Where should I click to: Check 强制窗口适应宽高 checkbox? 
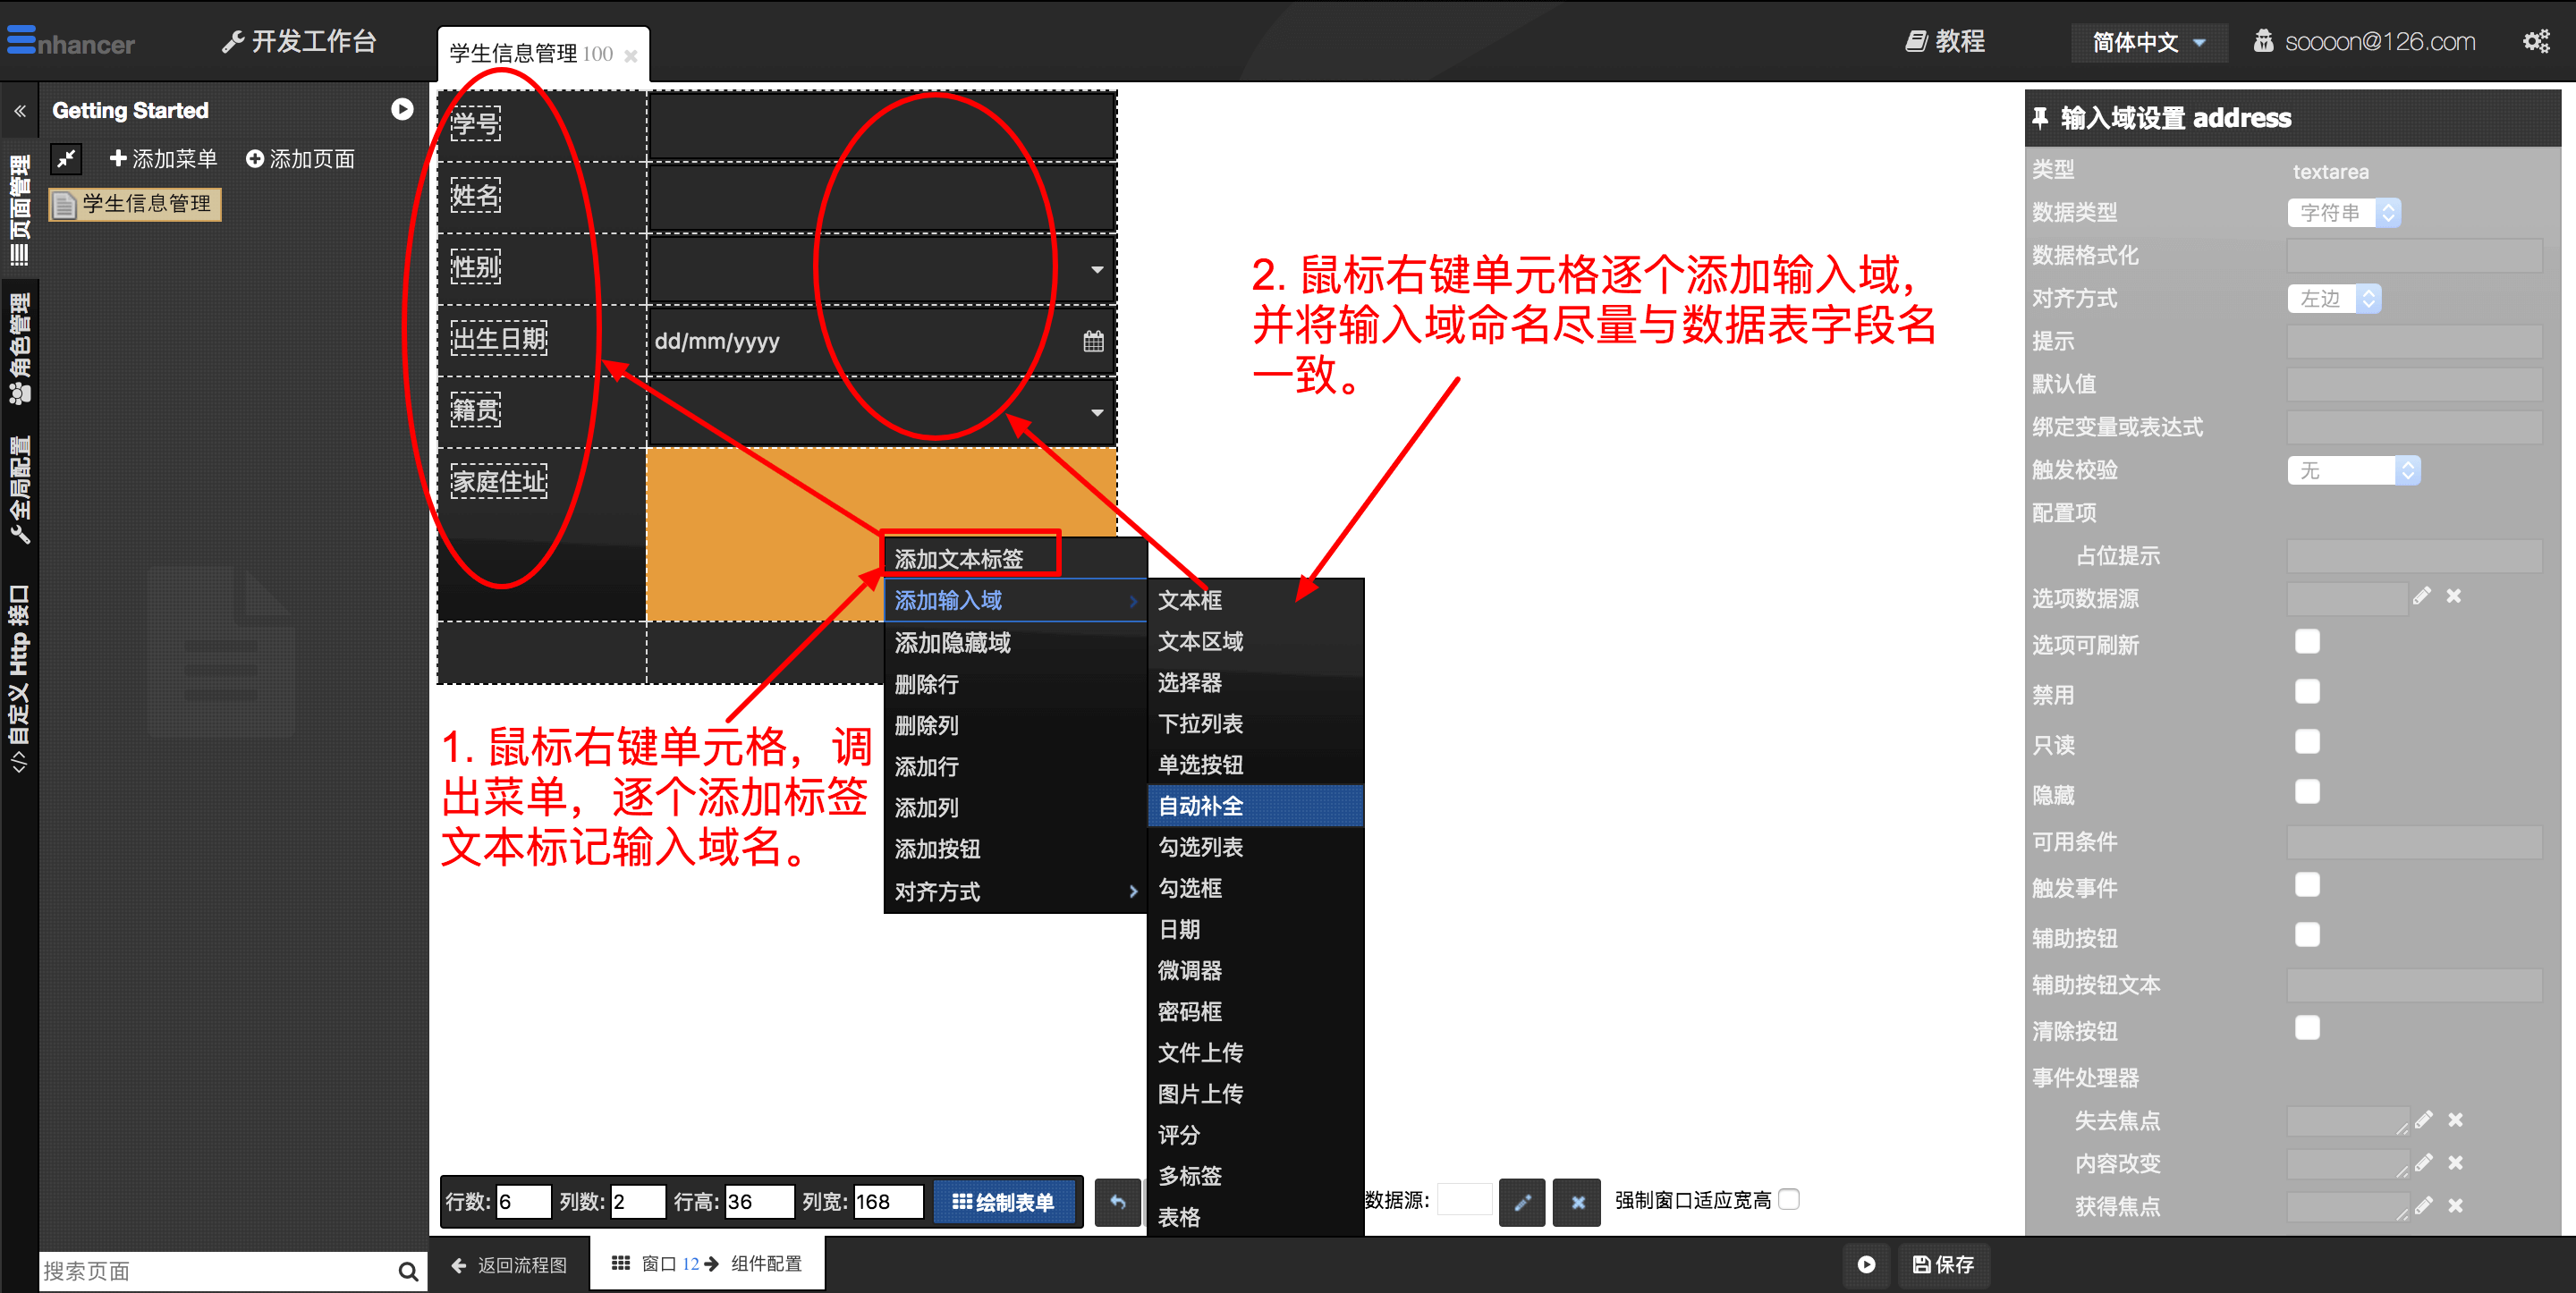tap(1789, 1199)
